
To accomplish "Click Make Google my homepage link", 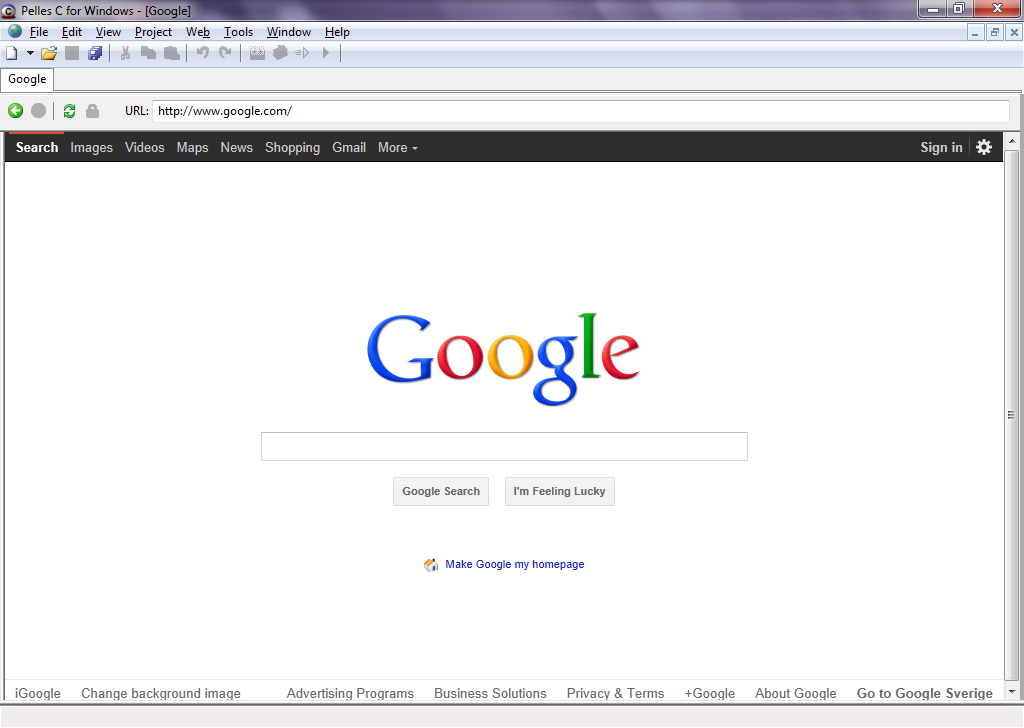I will tap(515, 564).
